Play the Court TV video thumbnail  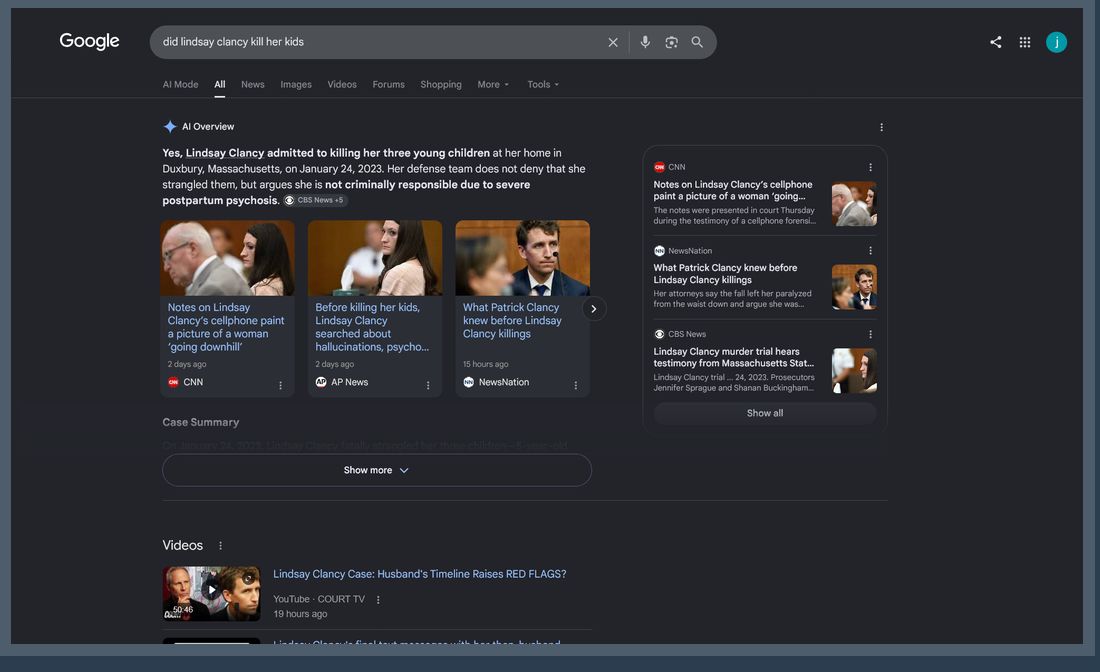click(x=211, y=593)
